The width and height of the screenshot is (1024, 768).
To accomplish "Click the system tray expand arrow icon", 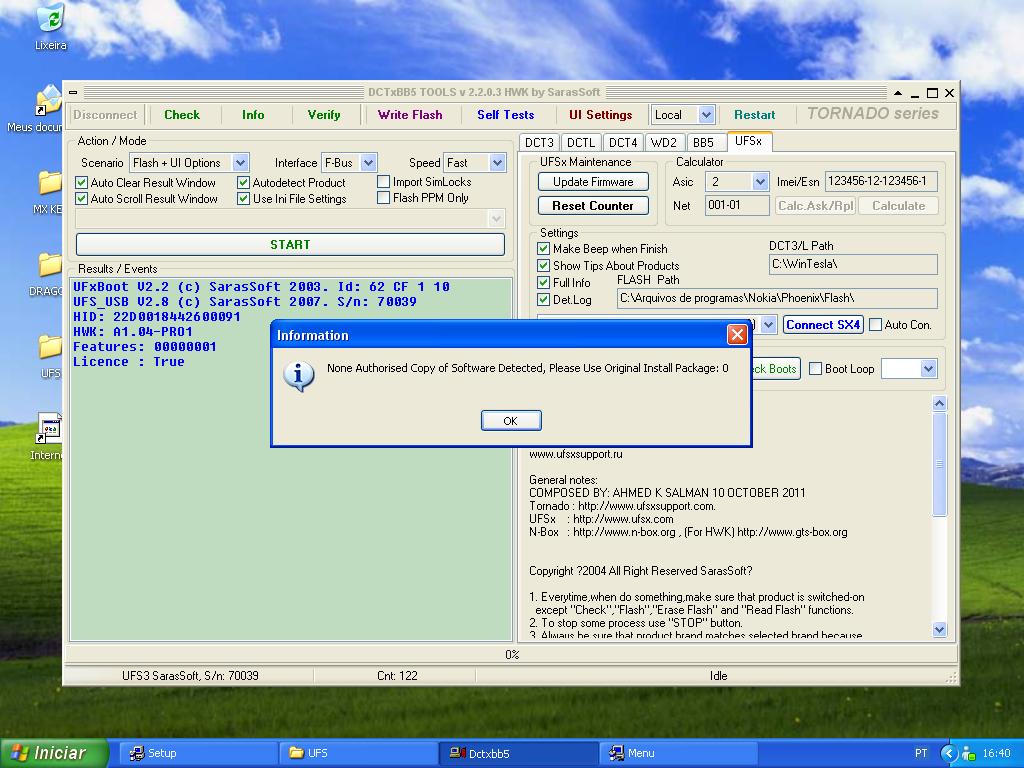I will click(949, 753).
